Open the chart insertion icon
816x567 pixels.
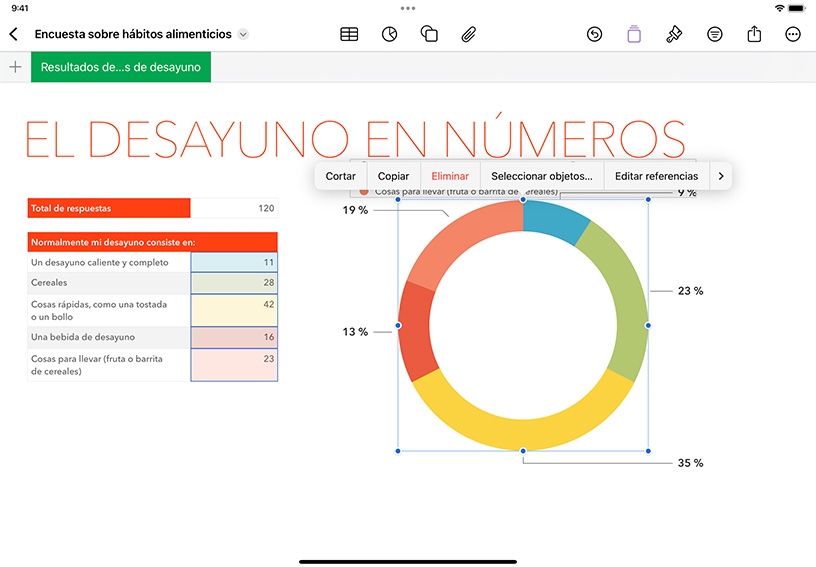pyautogui.click(x=389, y=34)
